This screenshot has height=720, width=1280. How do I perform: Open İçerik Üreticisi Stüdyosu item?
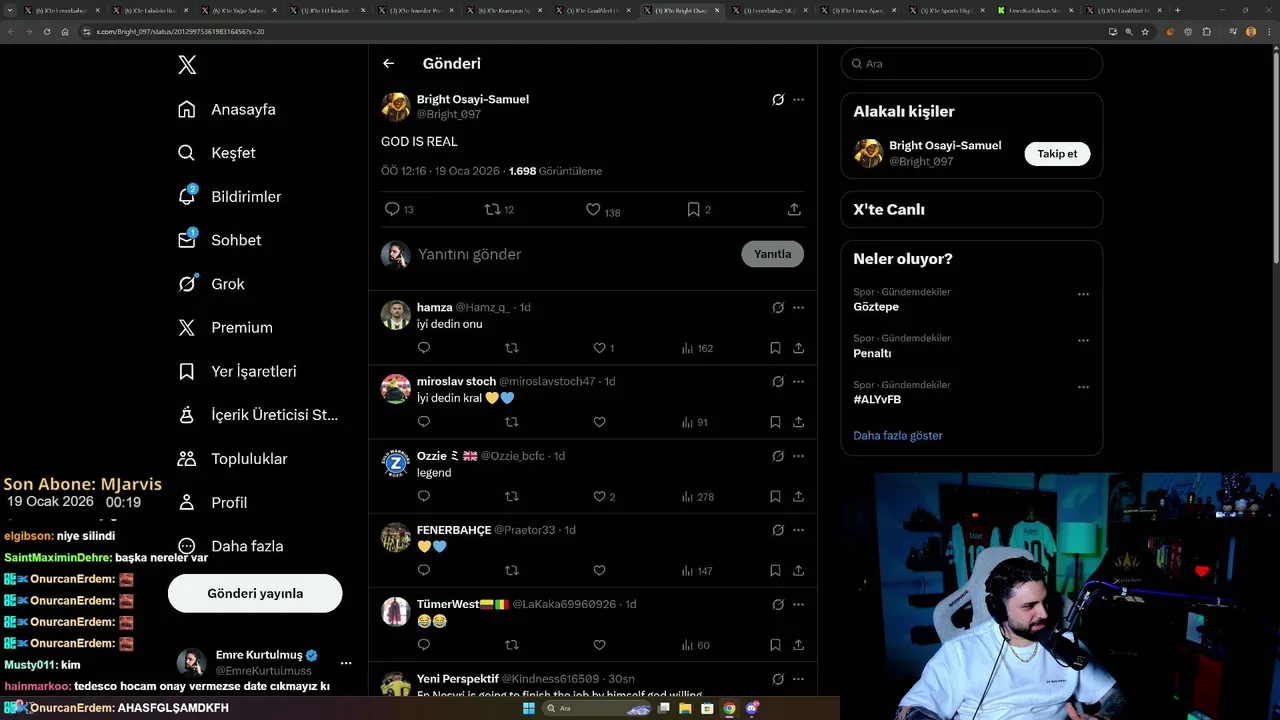pyautogui.click(x=258, y=415)
